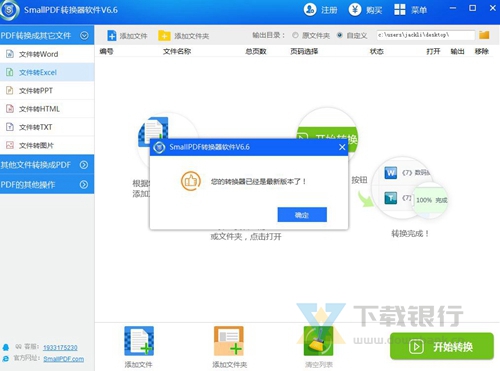Click the Word document icon in illustration
Viewport: 500px width, 371px height.
(391, 173)
